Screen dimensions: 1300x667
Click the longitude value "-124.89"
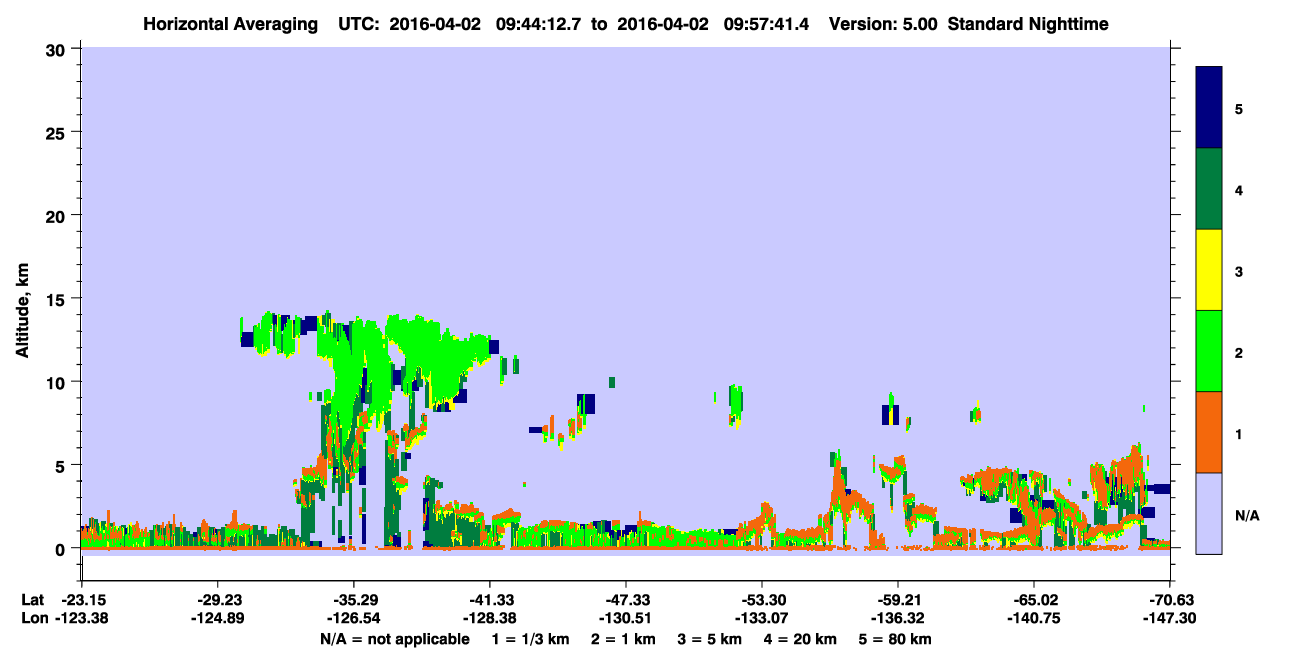click(217, 619)
